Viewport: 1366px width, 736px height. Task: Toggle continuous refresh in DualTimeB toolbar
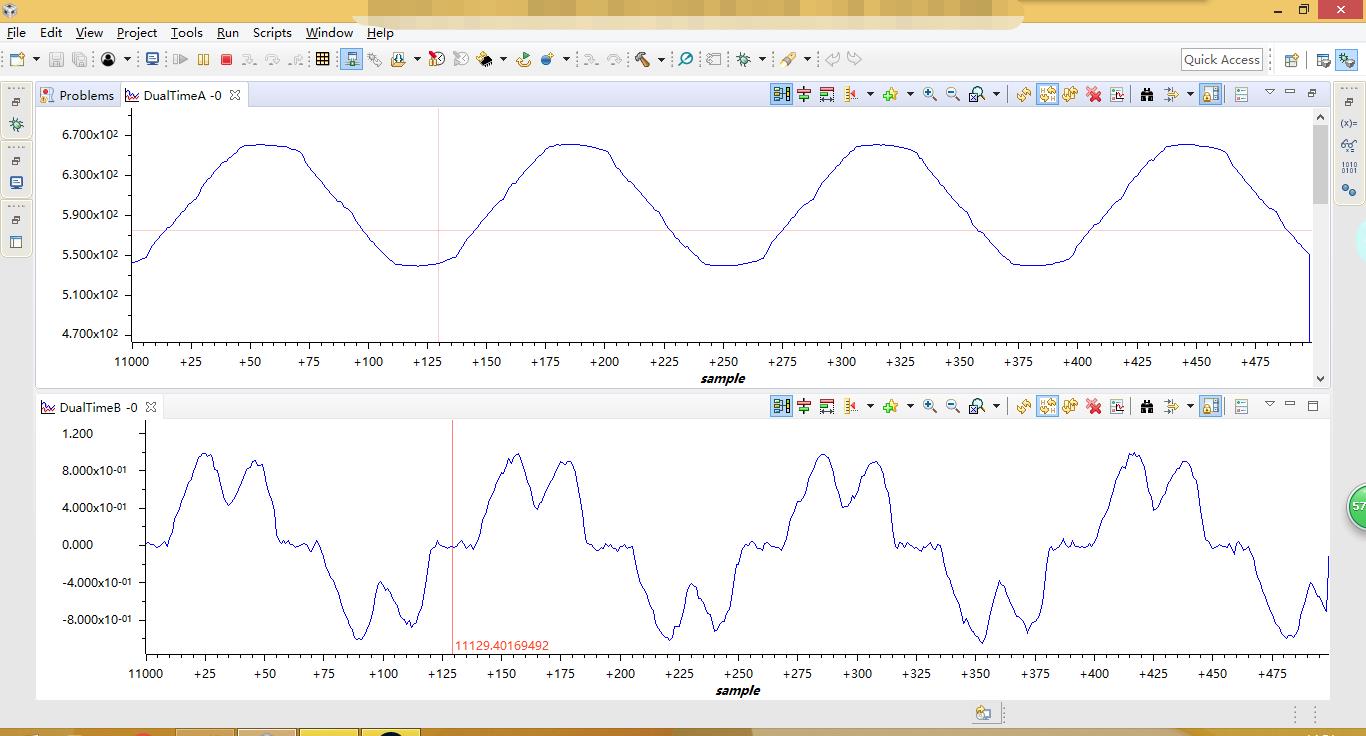(x=1047, y=406)
